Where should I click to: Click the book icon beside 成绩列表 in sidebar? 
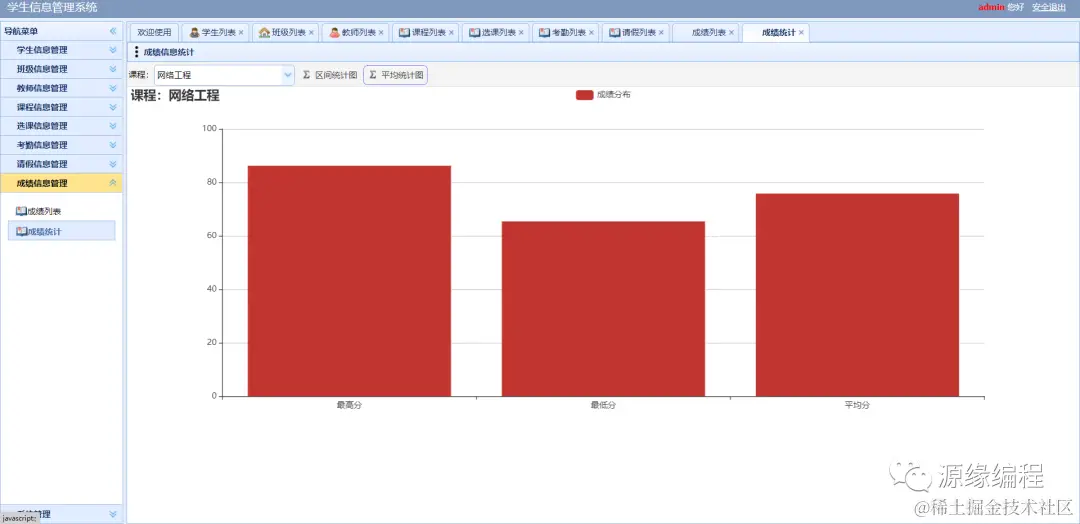pyautogui.click(x=21, y=211)
